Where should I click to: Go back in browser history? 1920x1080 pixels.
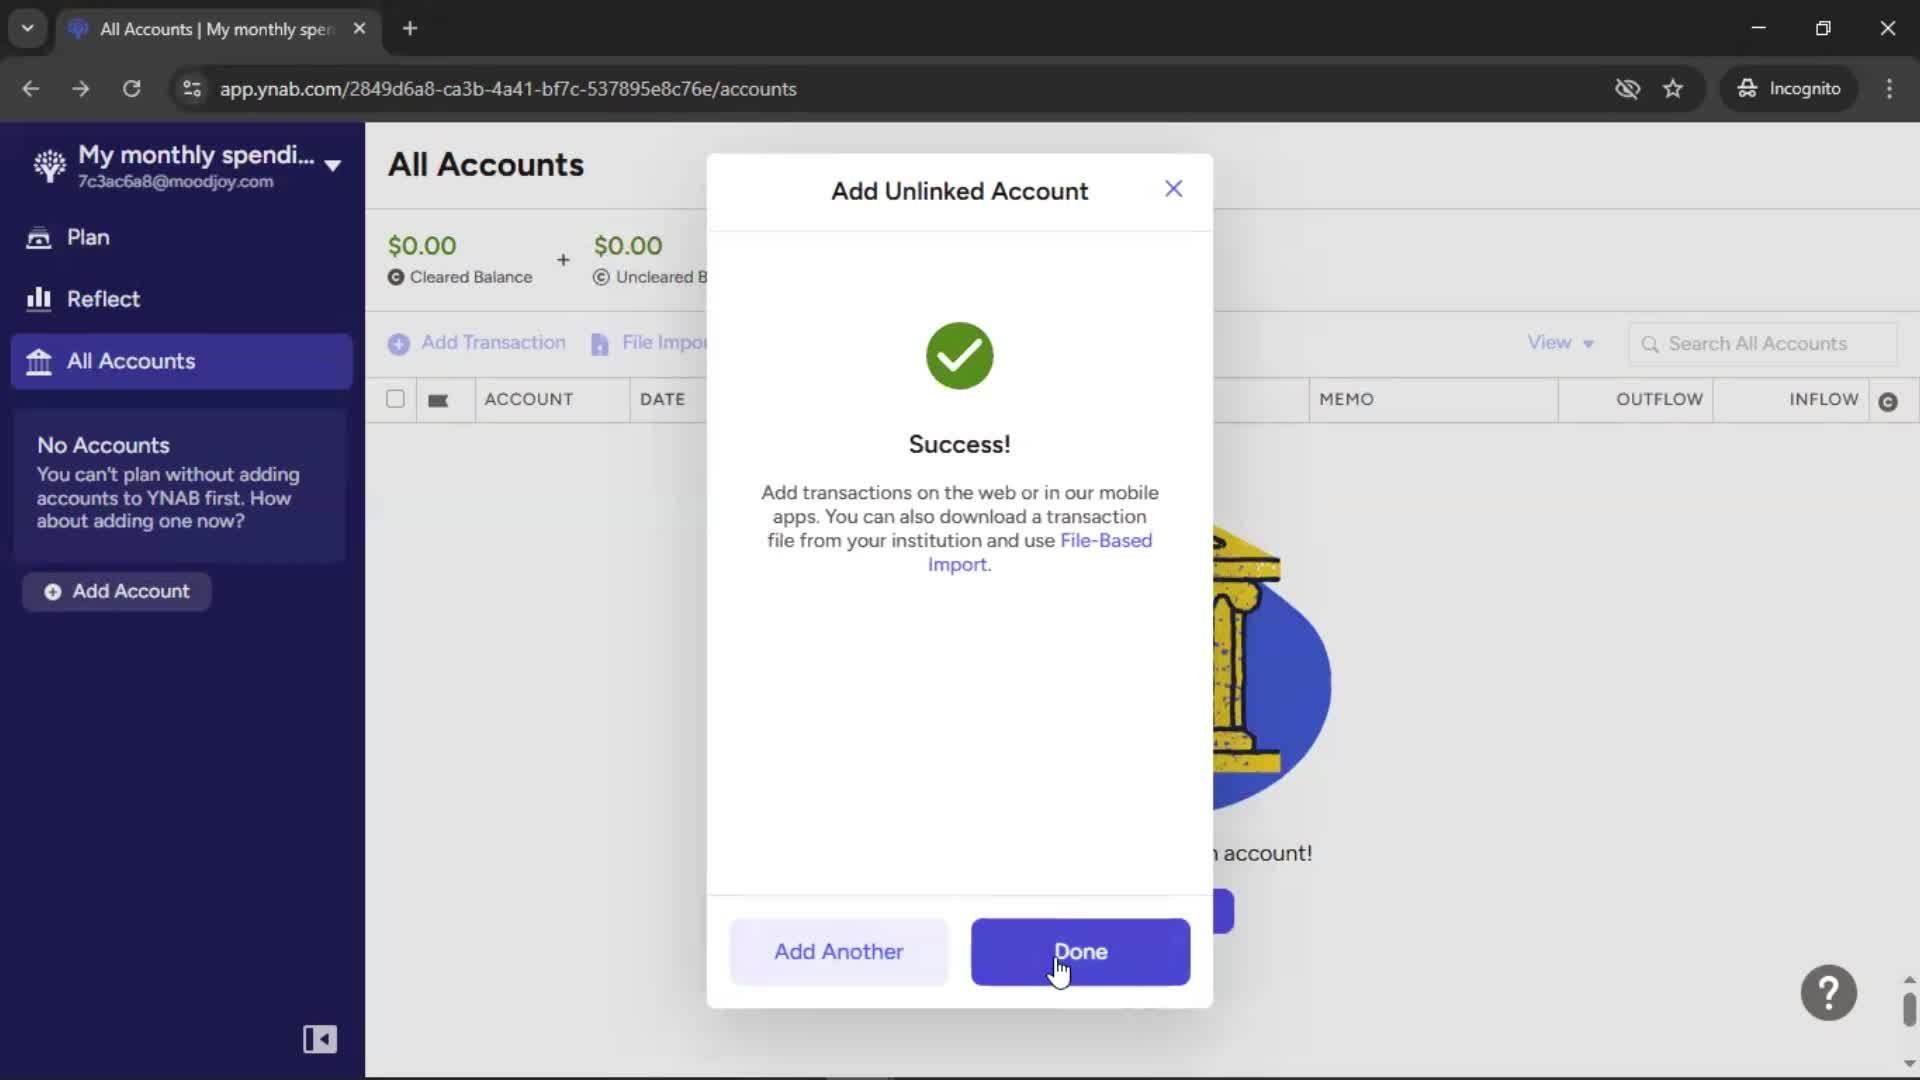pyautogui.click(x=31, y=88)
